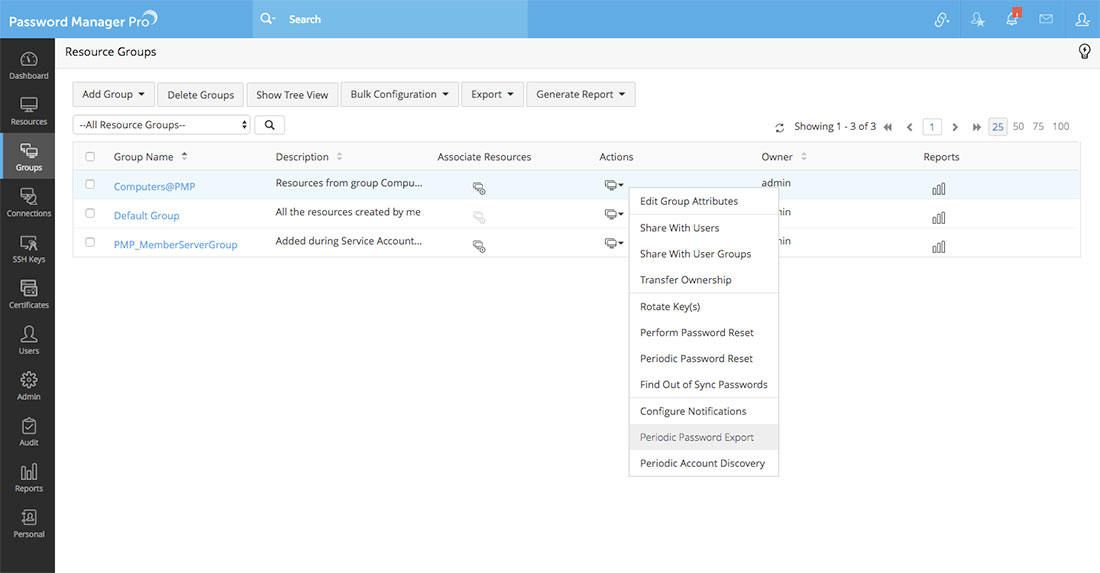Open the Bulk Configuration dropdown
The height and width of the screenshot is (573, 1100).
click(400, 95)
